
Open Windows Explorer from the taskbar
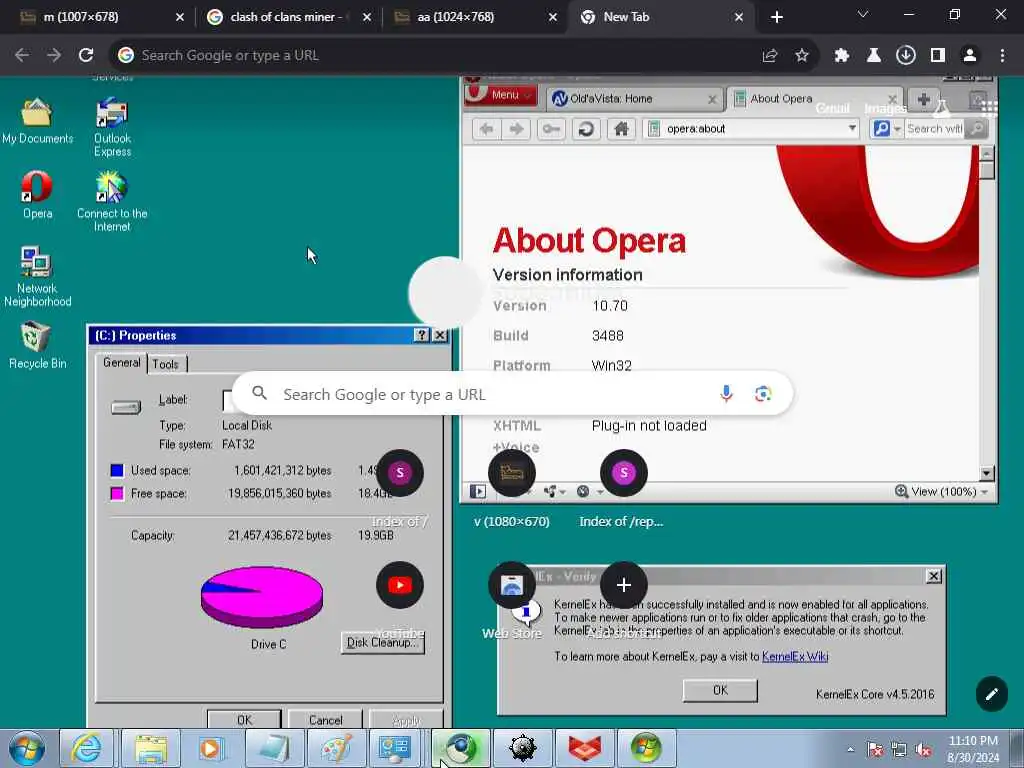(x=150, y=748)
